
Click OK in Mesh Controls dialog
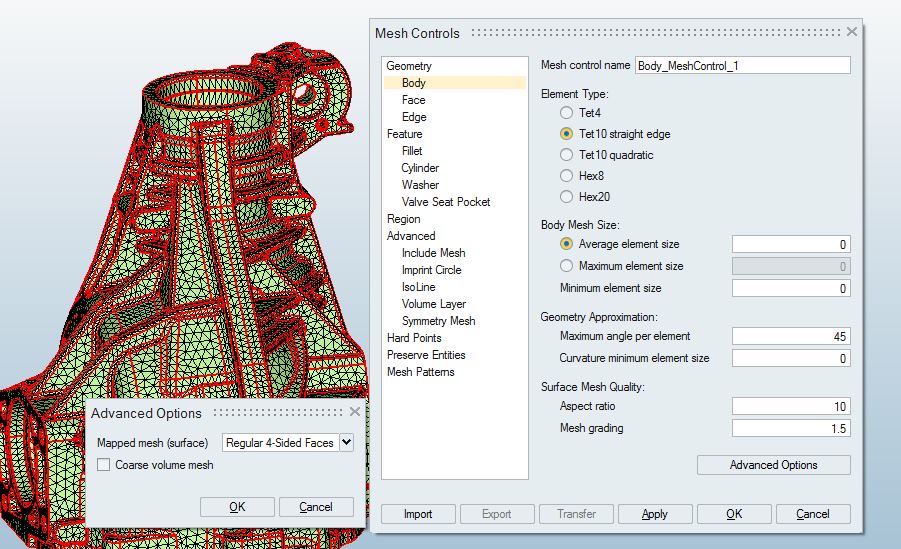(x=734, y=514)
